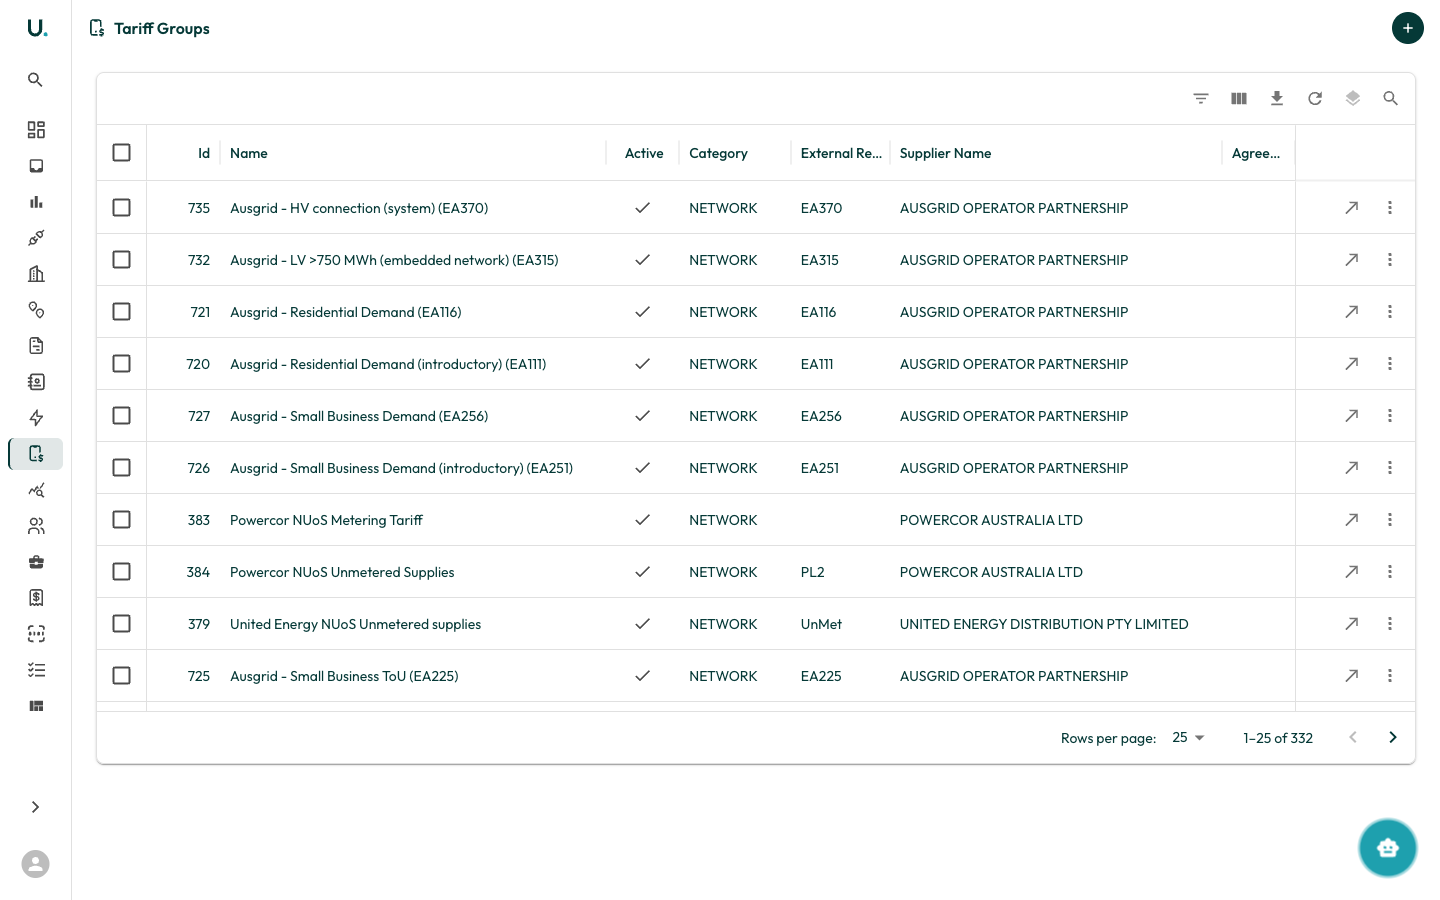This screenshot has width=1440, height=900.
Task: Open arrow for Ausgrid Residential Demand (EA116)
Action: pyautogui.click(x=1351, y=312)
